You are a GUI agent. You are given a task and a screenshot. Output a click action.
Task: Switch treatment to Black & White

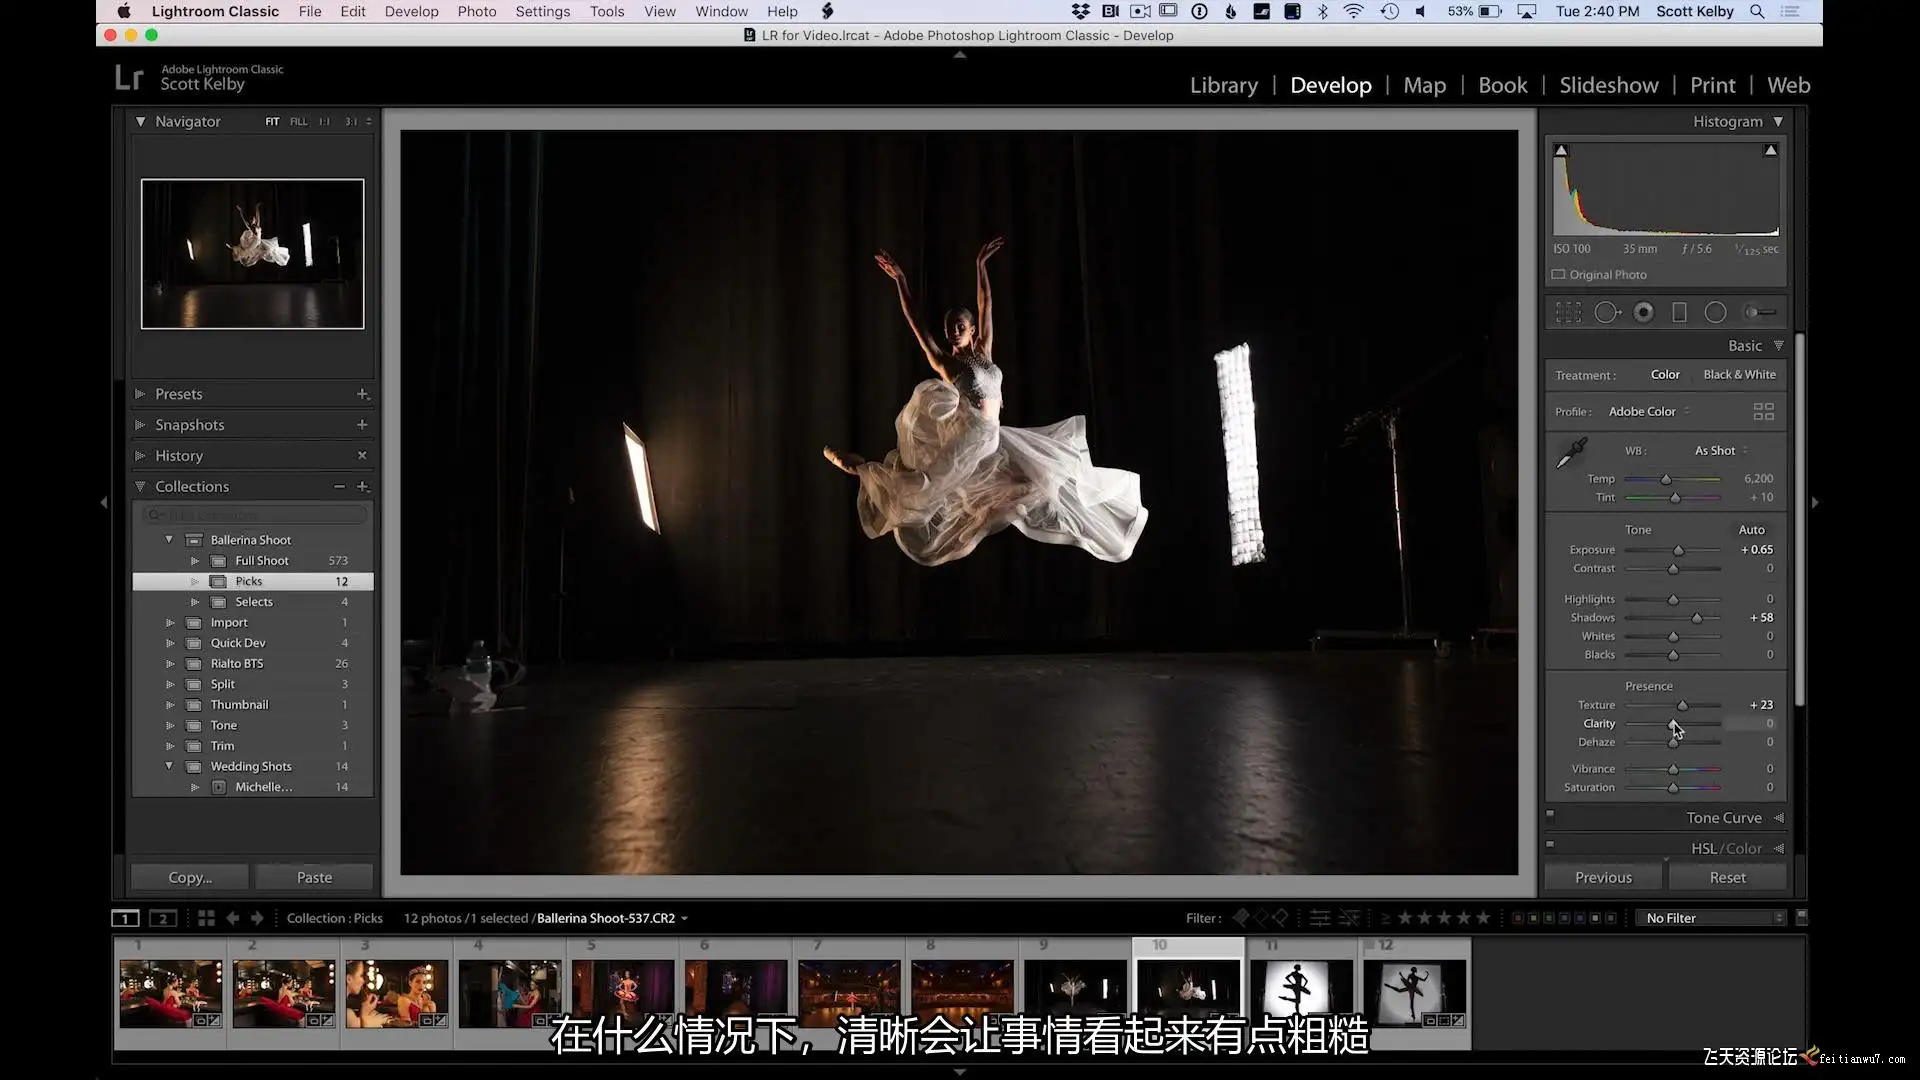1739,375
